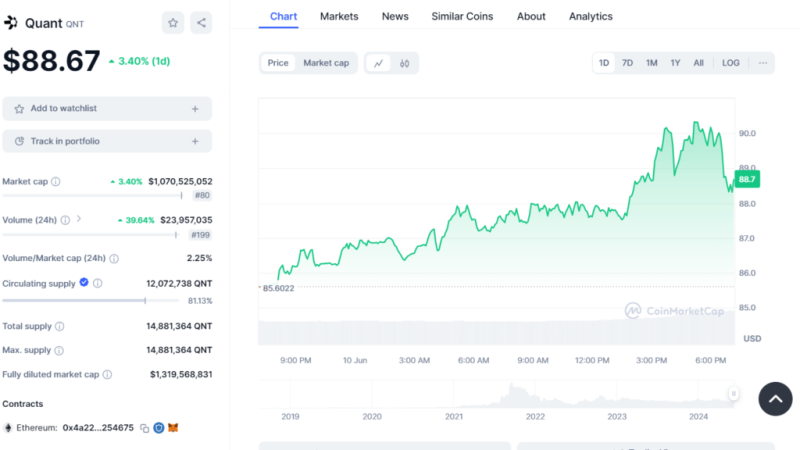Click the 81.13% supply percentage
The width and height of the screenshot is (800, 450).
[x=200, y=301]
